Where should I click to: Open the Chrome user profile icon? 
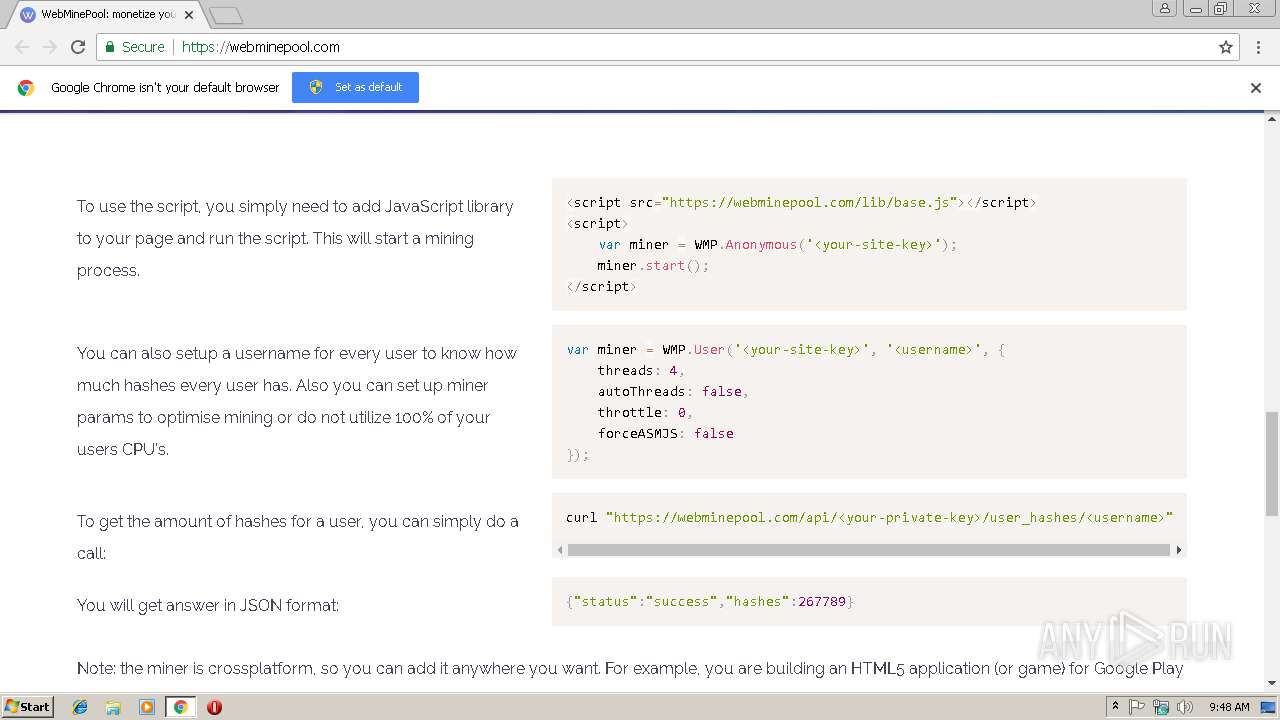click(1165, 8)
